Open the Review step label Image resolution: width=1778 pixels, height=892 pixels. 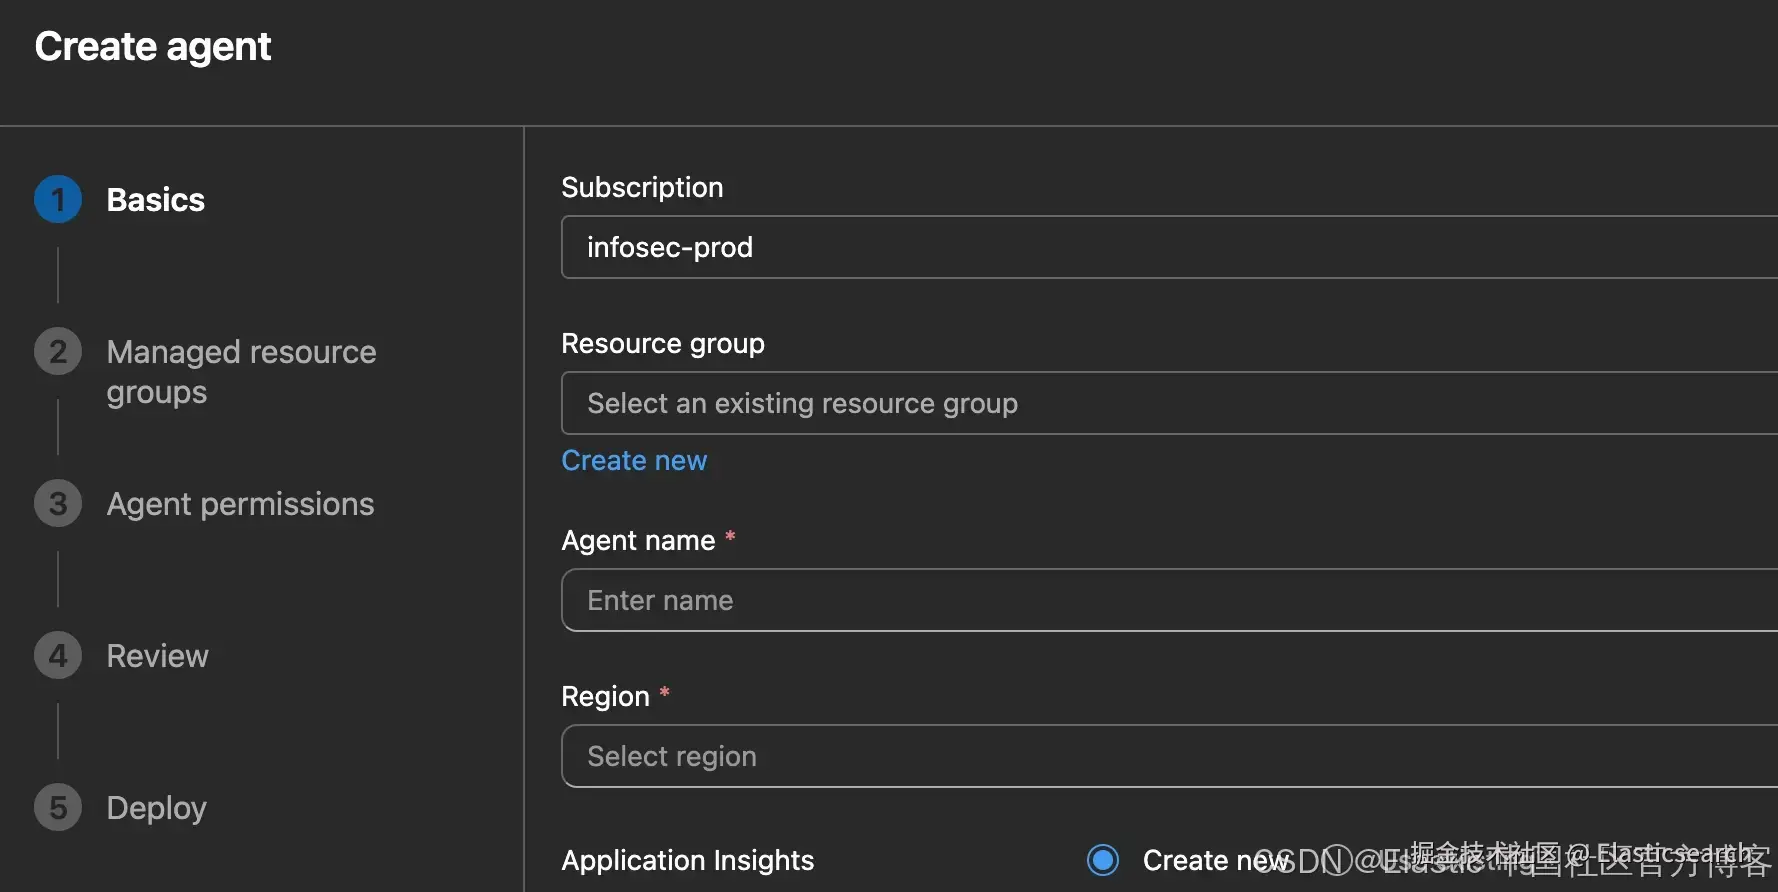coord(157,656)
